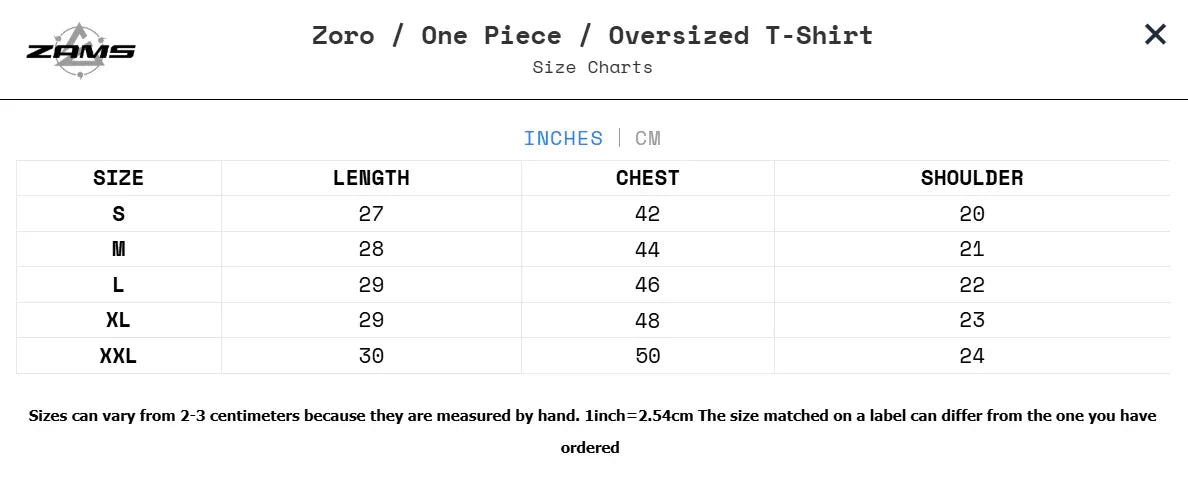The height and width of the screenshot is (495, 1188).
Task: Click chest value 50 for size XXL
Action: pos(647,356)
